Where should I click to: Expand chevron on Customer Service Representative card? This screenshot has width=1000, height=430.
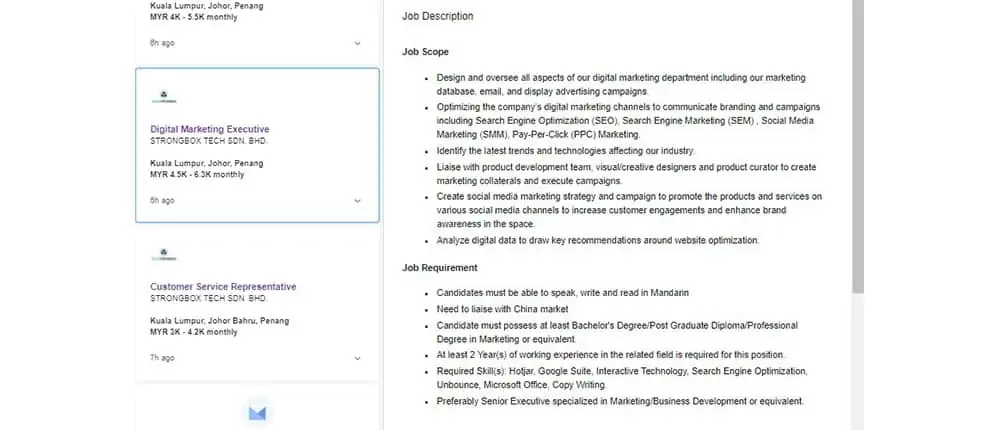click(358, 357)
